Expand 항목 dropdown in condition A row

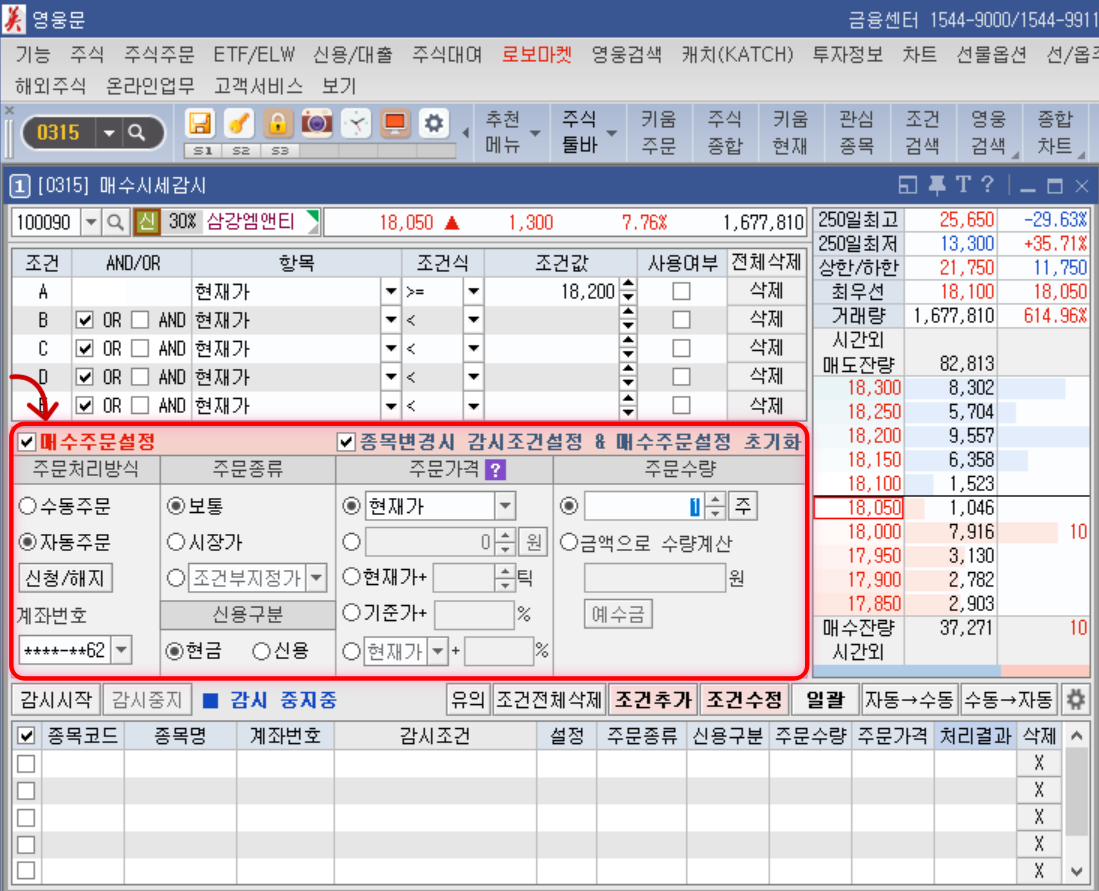390,292
